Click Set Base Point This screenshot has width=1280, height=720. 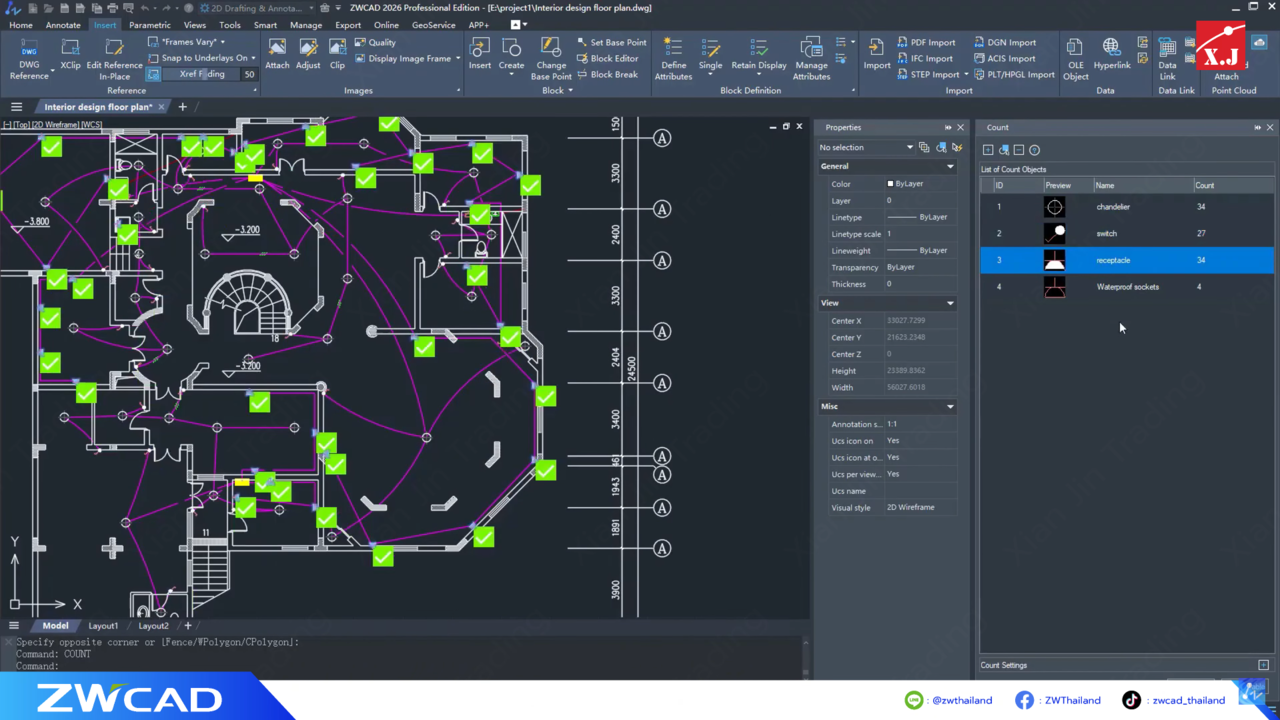pyautogui.click(x=611, y=42)
